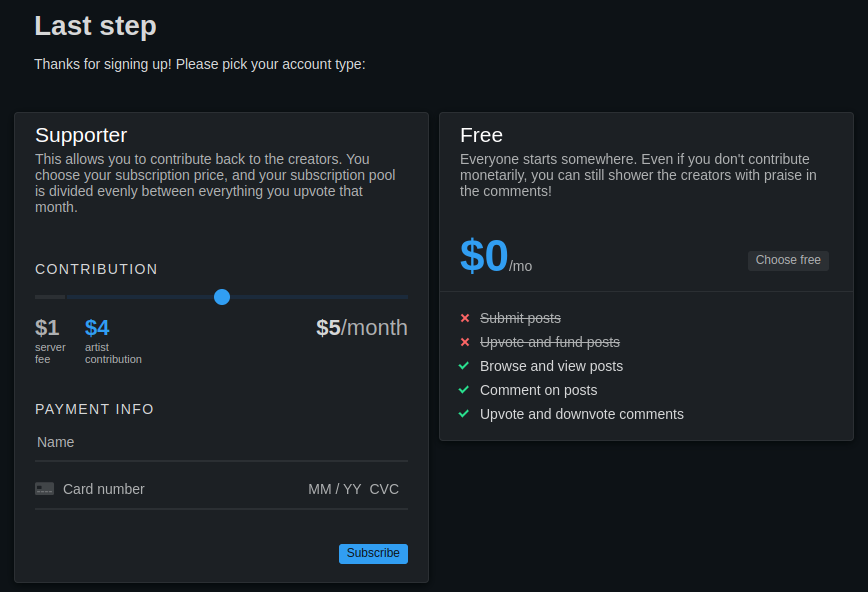Click red X next to Upvote and fund posts
Screen dimensions: 868x592
point(465,342)
